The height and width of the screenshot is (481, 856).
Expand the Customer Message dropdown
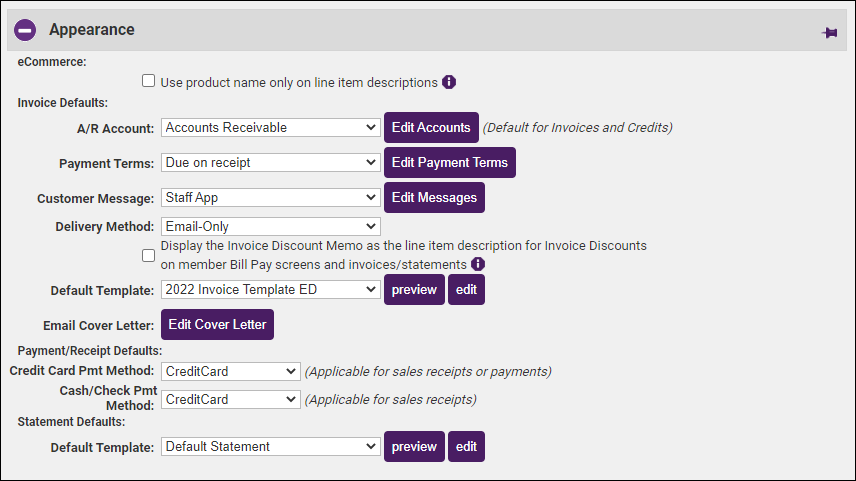coord(270,198)
